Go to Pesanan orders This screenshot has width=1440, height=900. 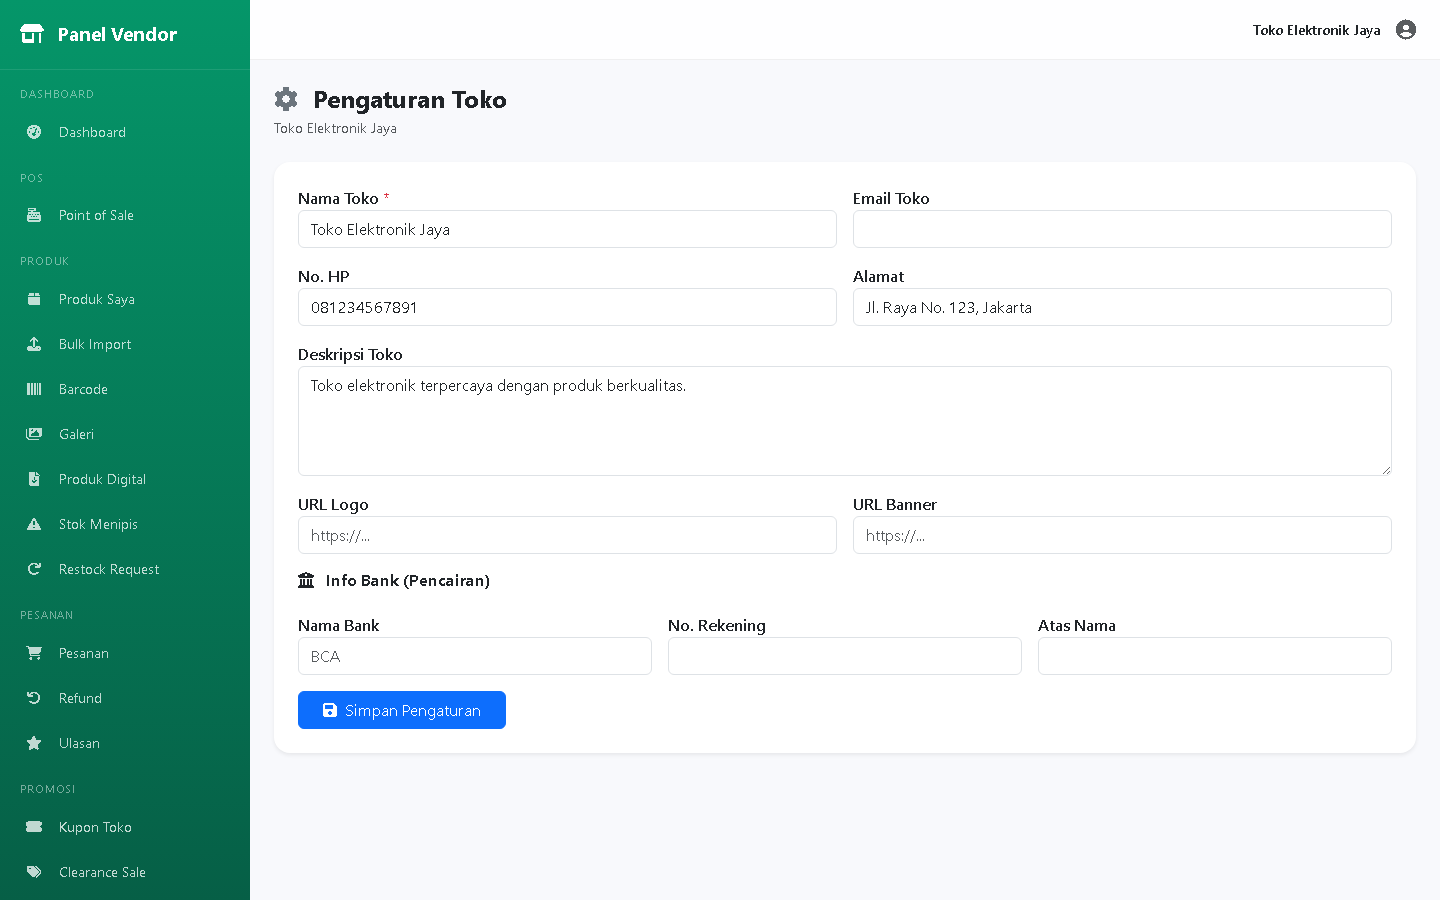(125, 653)
